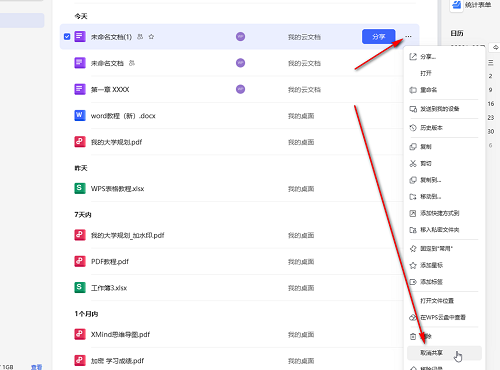500x370 pixels.
Task: Select 取消共享 in the context menu
Action: 444,353
